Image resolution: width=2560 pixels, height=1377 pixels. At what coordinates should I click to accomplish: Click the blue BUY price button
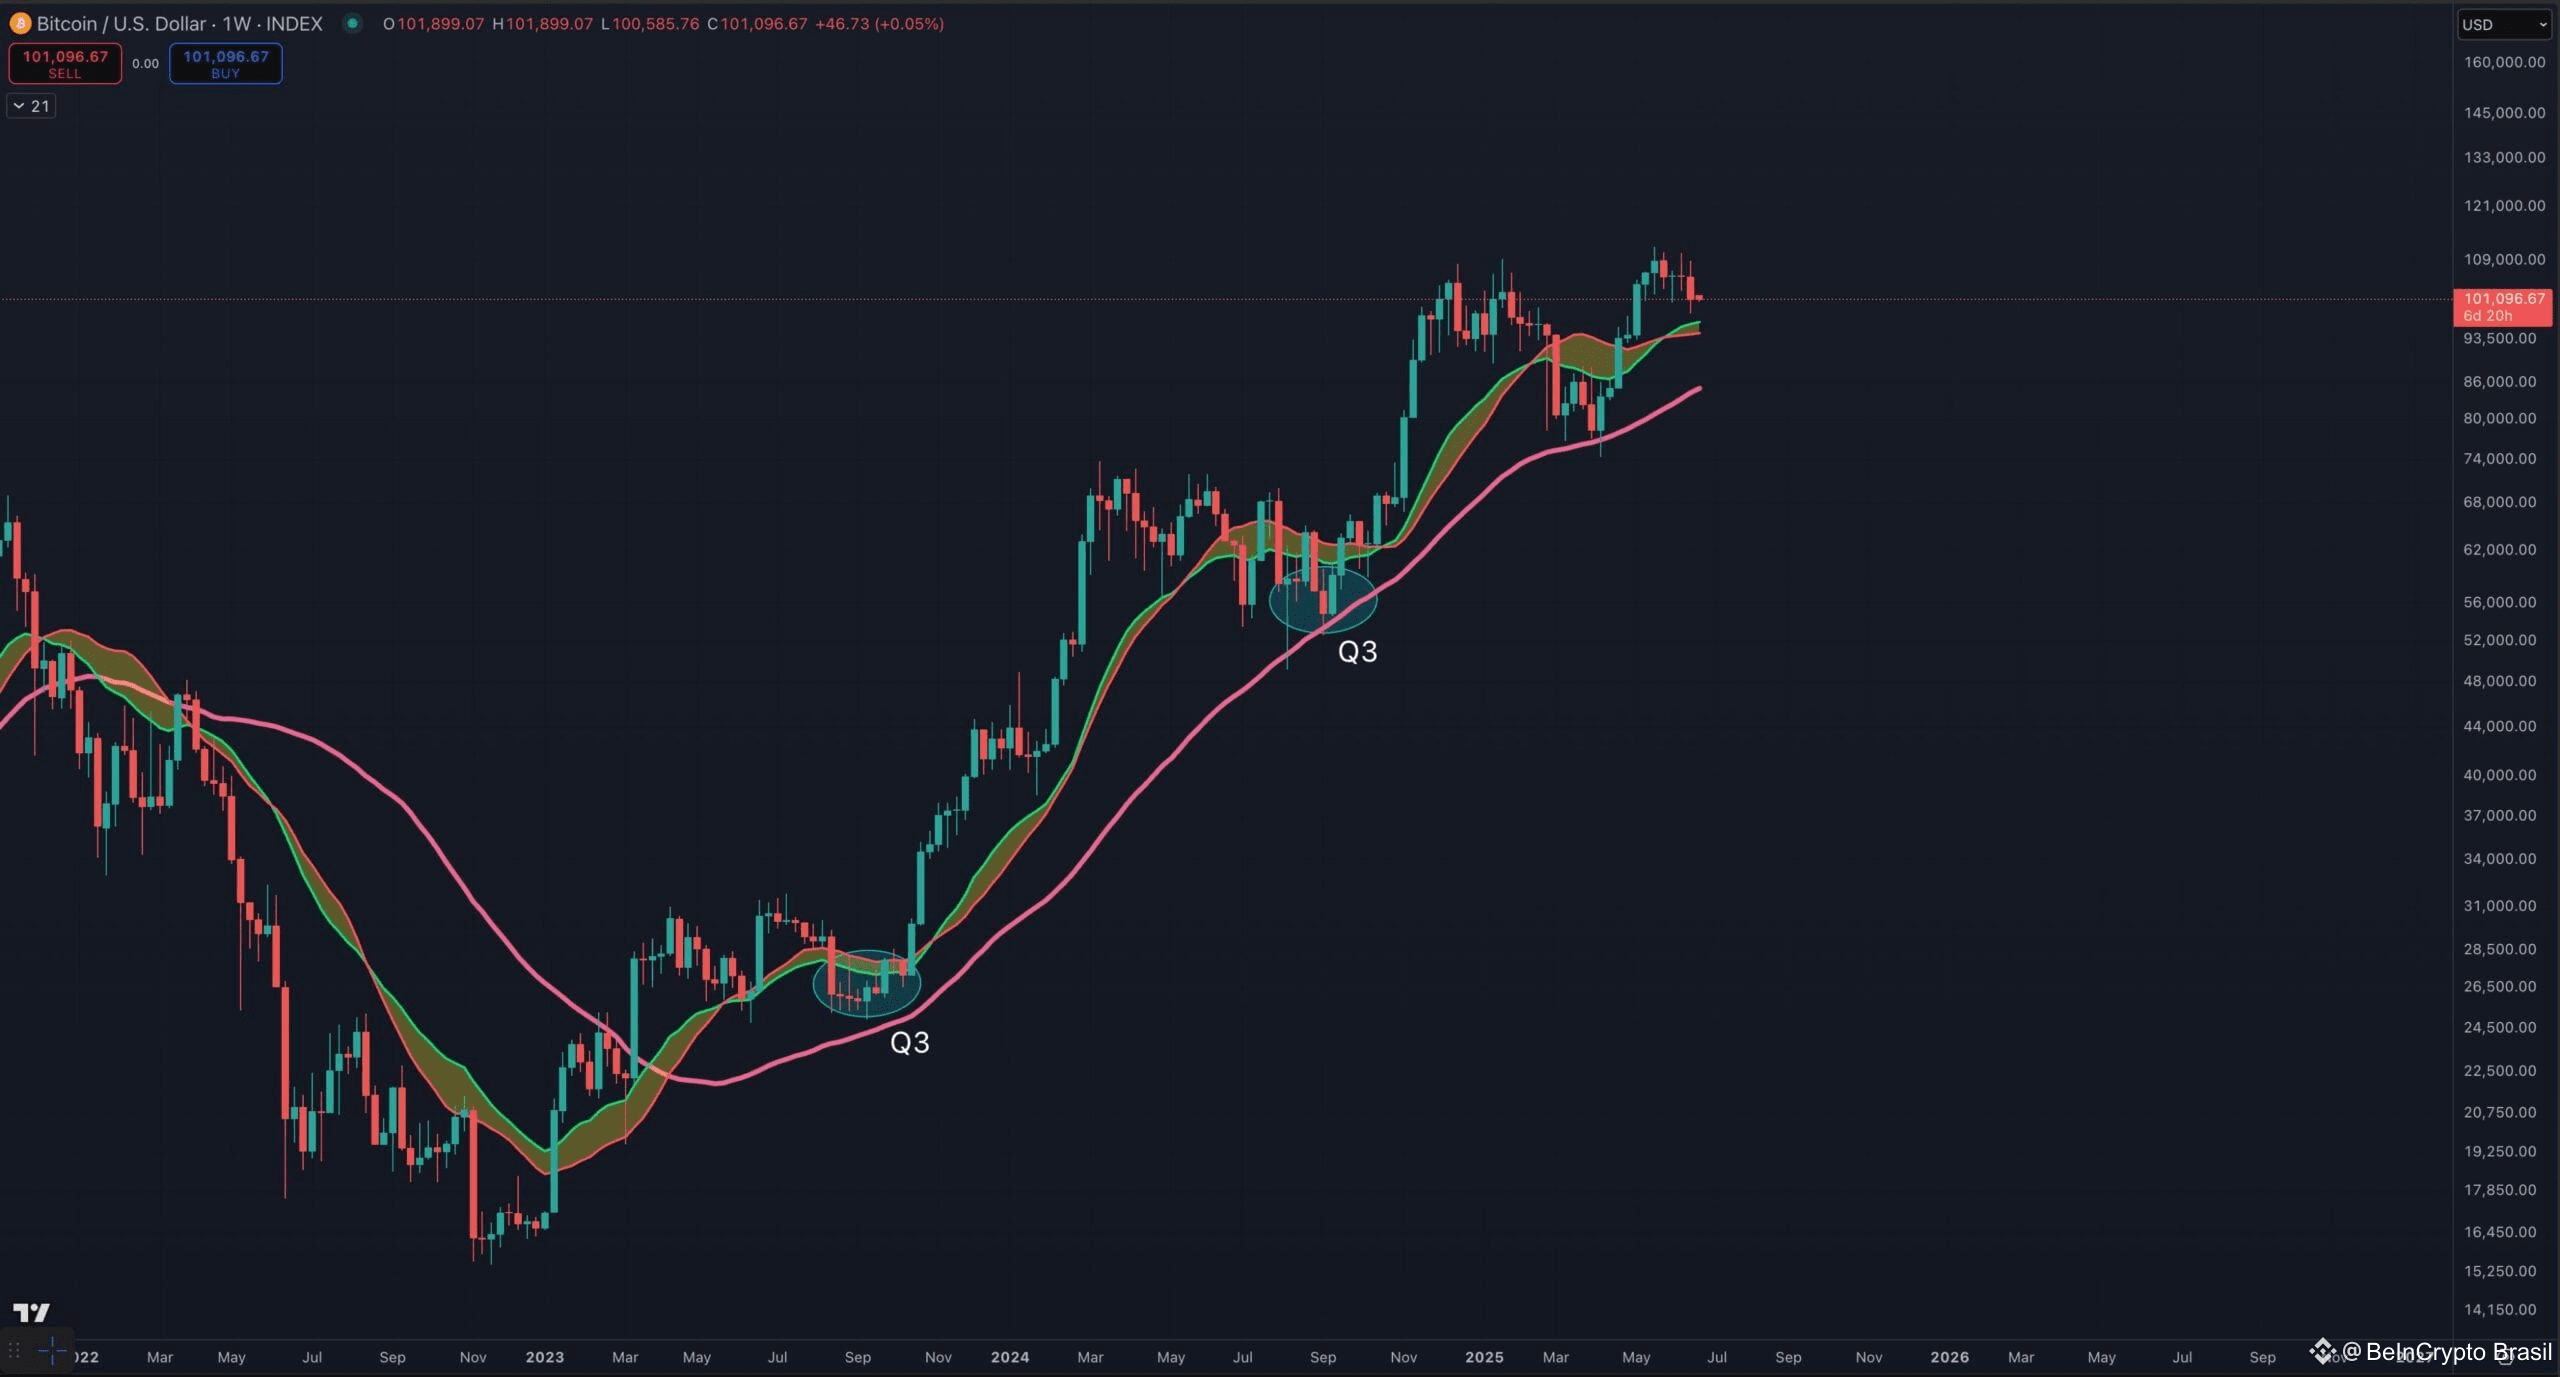[226, 64]
